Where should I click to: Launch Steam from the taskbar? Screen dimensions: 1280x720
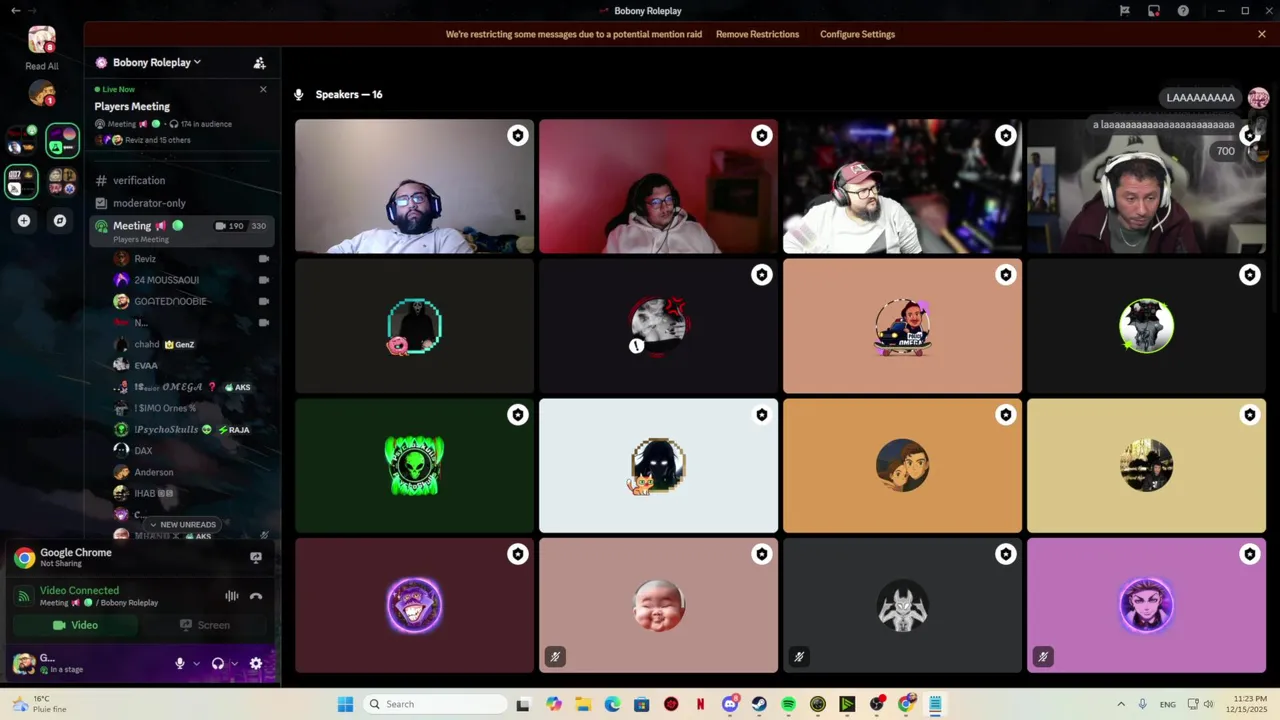759,704
